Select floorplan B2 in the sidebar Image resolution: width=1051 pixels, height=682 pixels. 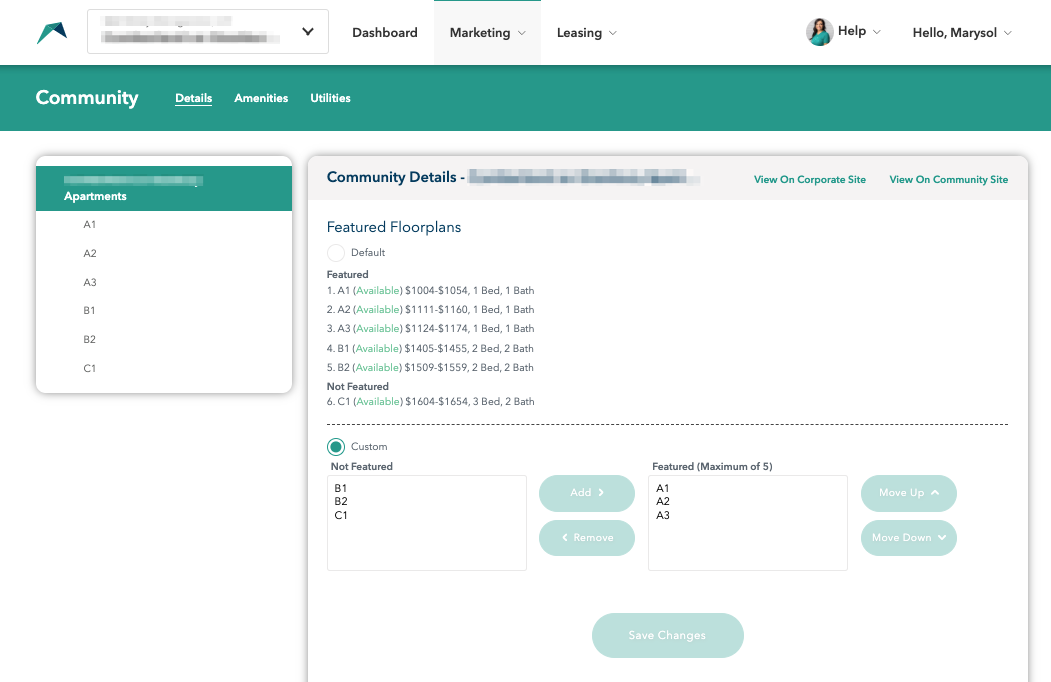click(90, 339)
